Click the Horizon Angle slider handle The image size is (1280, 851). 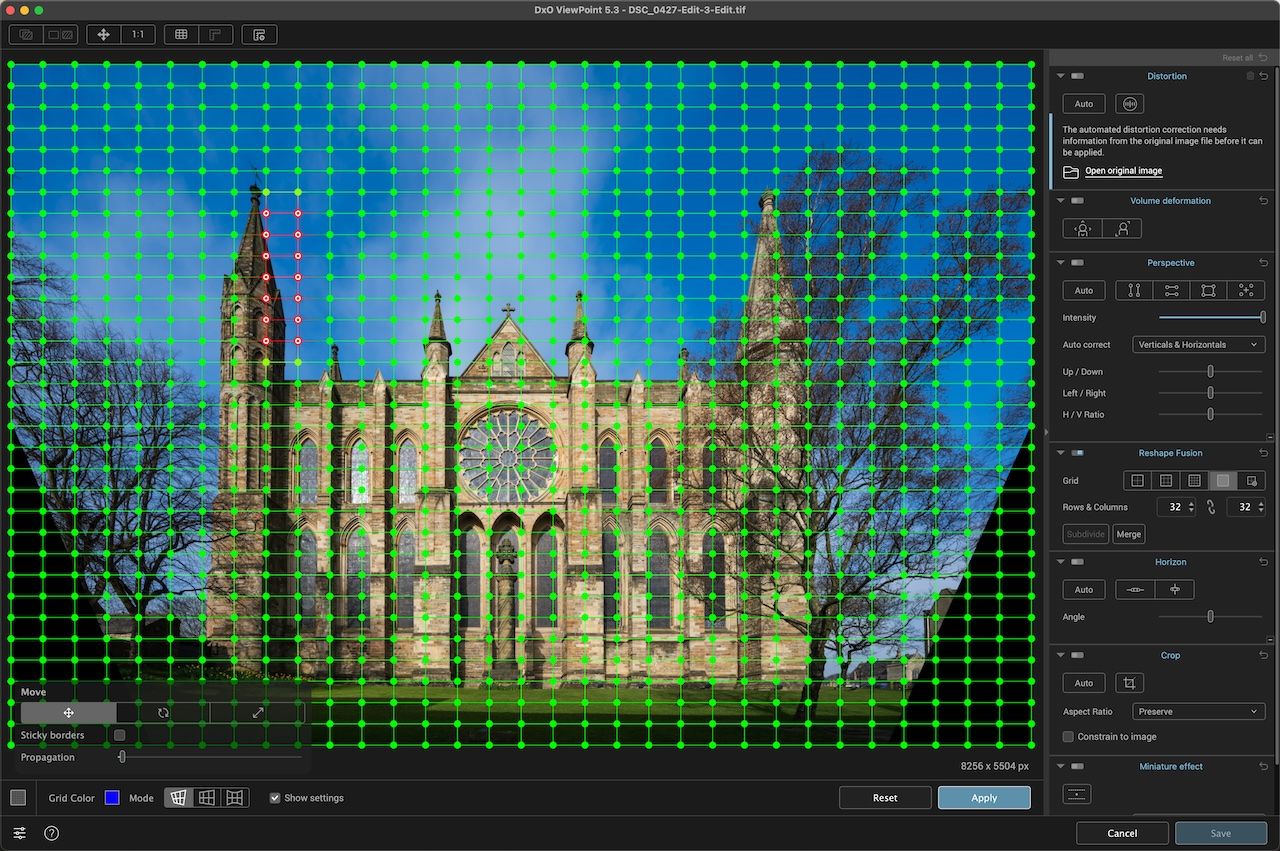pos(1210,617)
